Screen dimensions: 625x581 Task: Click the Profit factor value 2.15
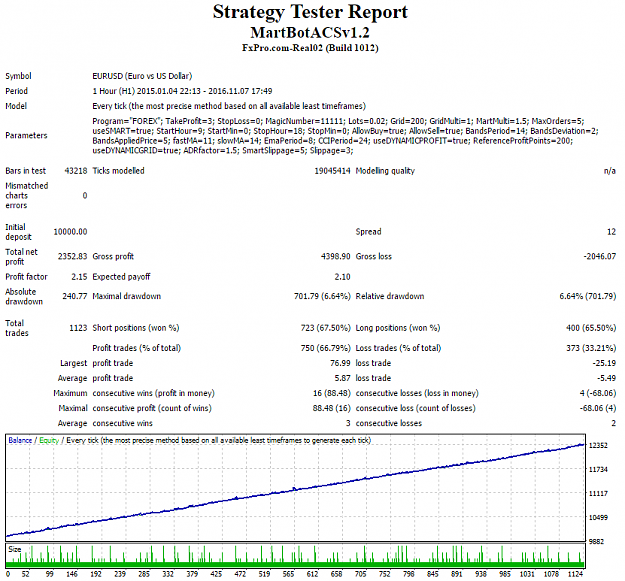coord(79,277)
